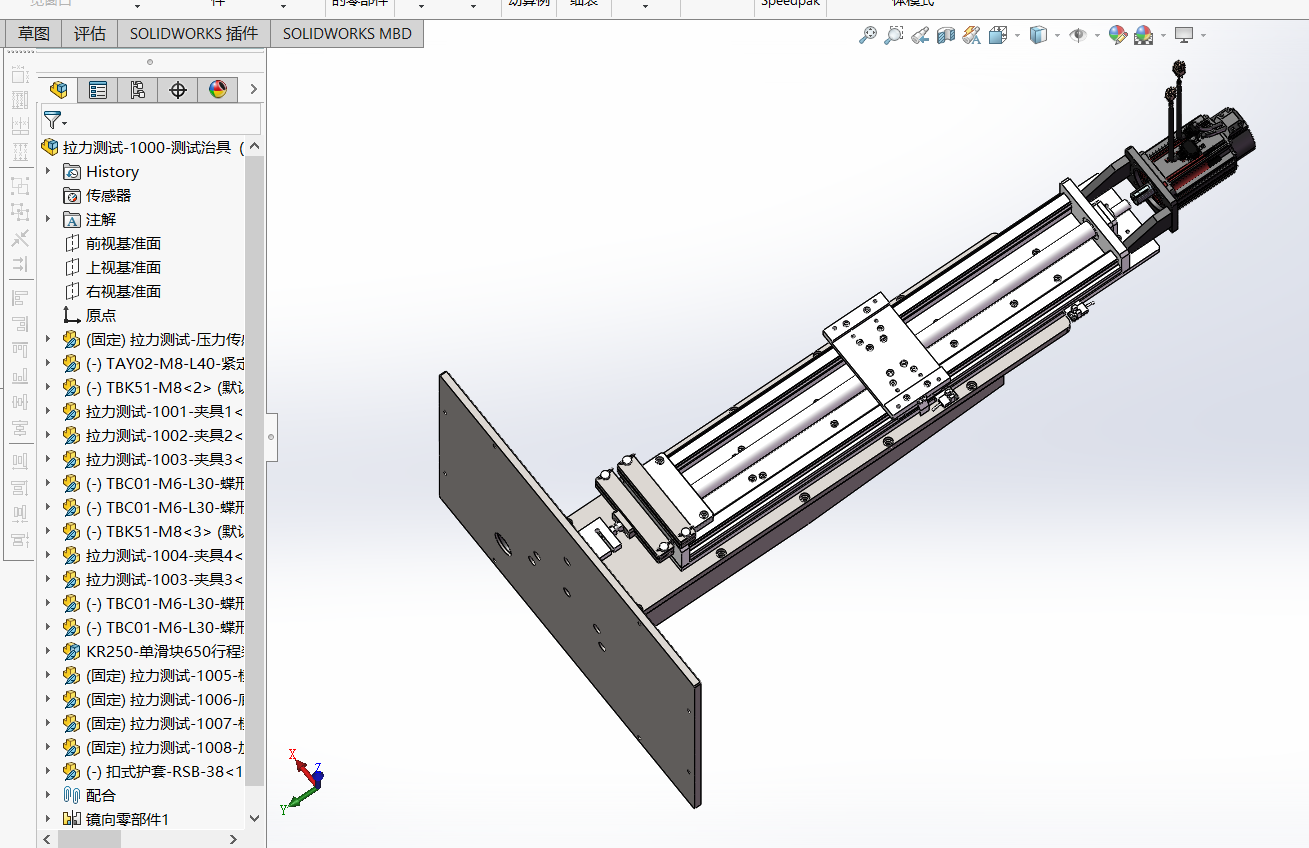Image resolution: width=1309 pixels, height=848 pixels.
Task: Select the 前视基准面 plane
Action: 123,244
